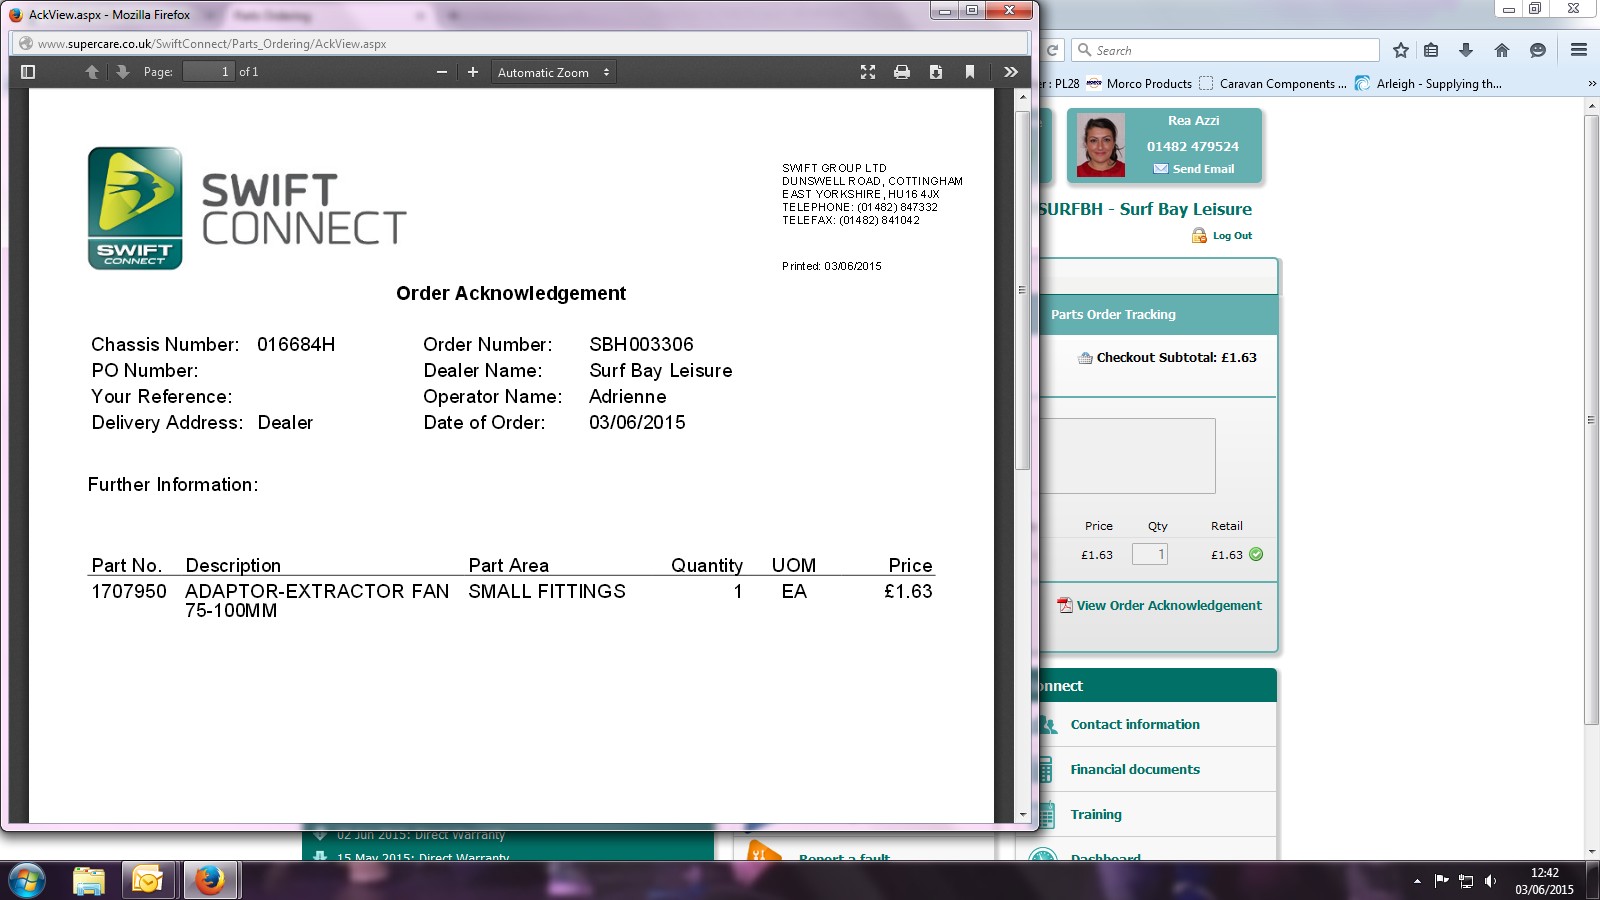This screenshot has height=900, width=1600.
Task: Show hidden system tray icons
Action: (x=1417, y=881)
